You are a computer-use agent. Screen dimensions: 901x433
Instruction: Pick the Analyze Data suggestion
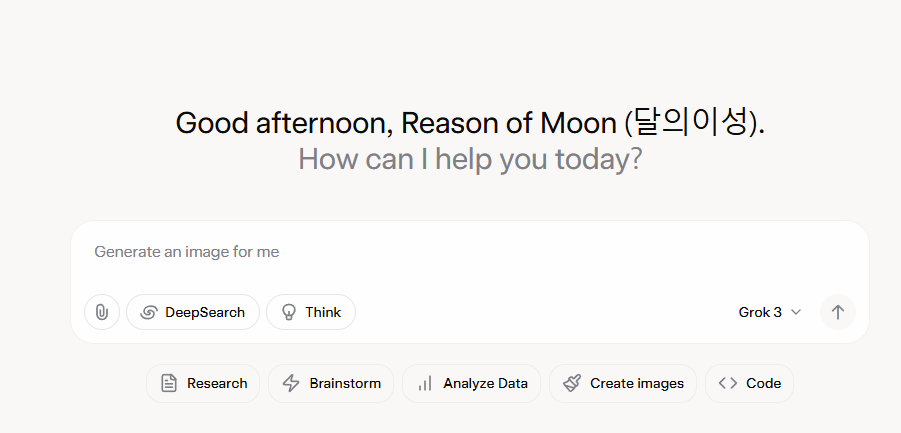point(472,384)
